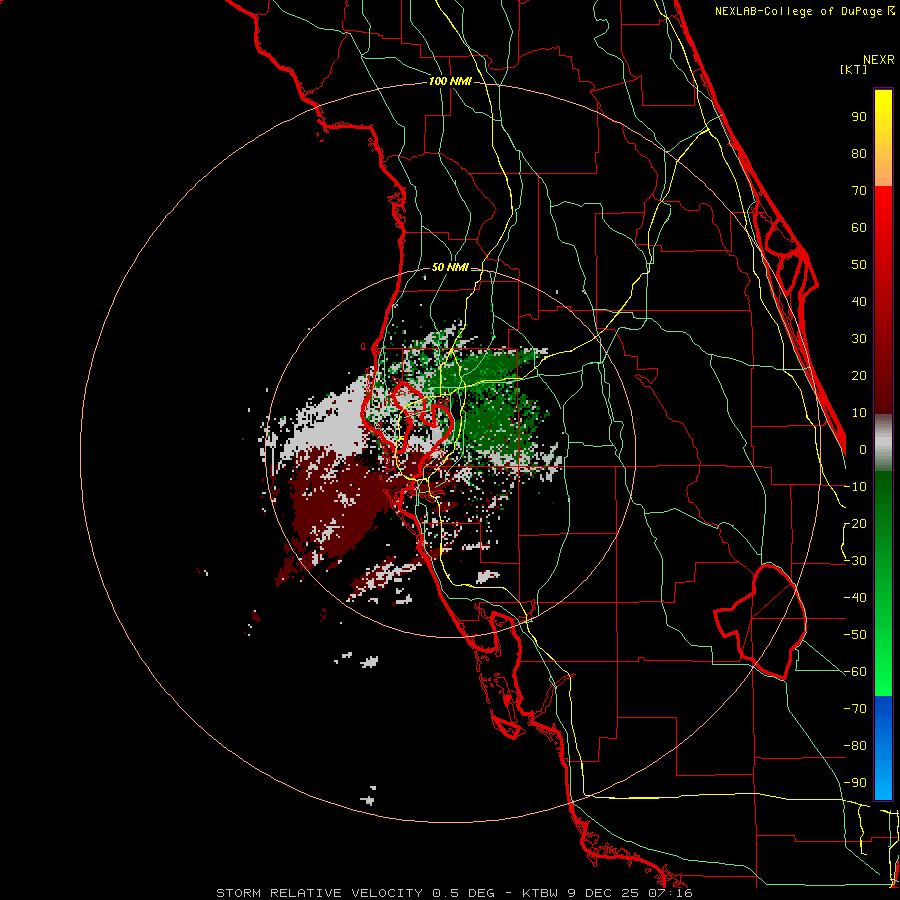Click the "50 NMI" range ring label
The image size is (900, 900).
coord(450,267)
